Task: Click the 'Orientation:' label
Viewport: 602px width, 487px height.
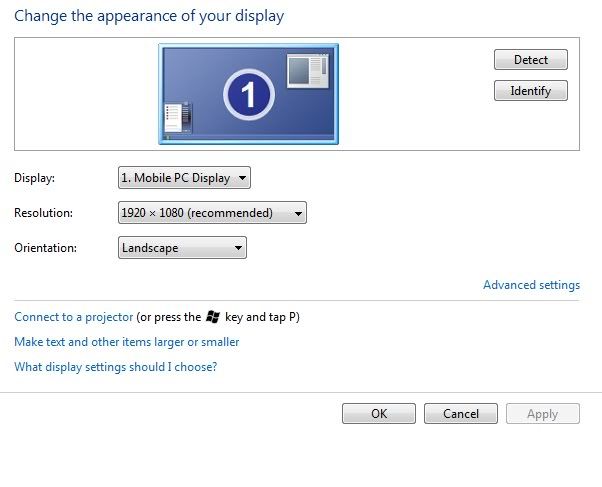Action: pos(45,248)
